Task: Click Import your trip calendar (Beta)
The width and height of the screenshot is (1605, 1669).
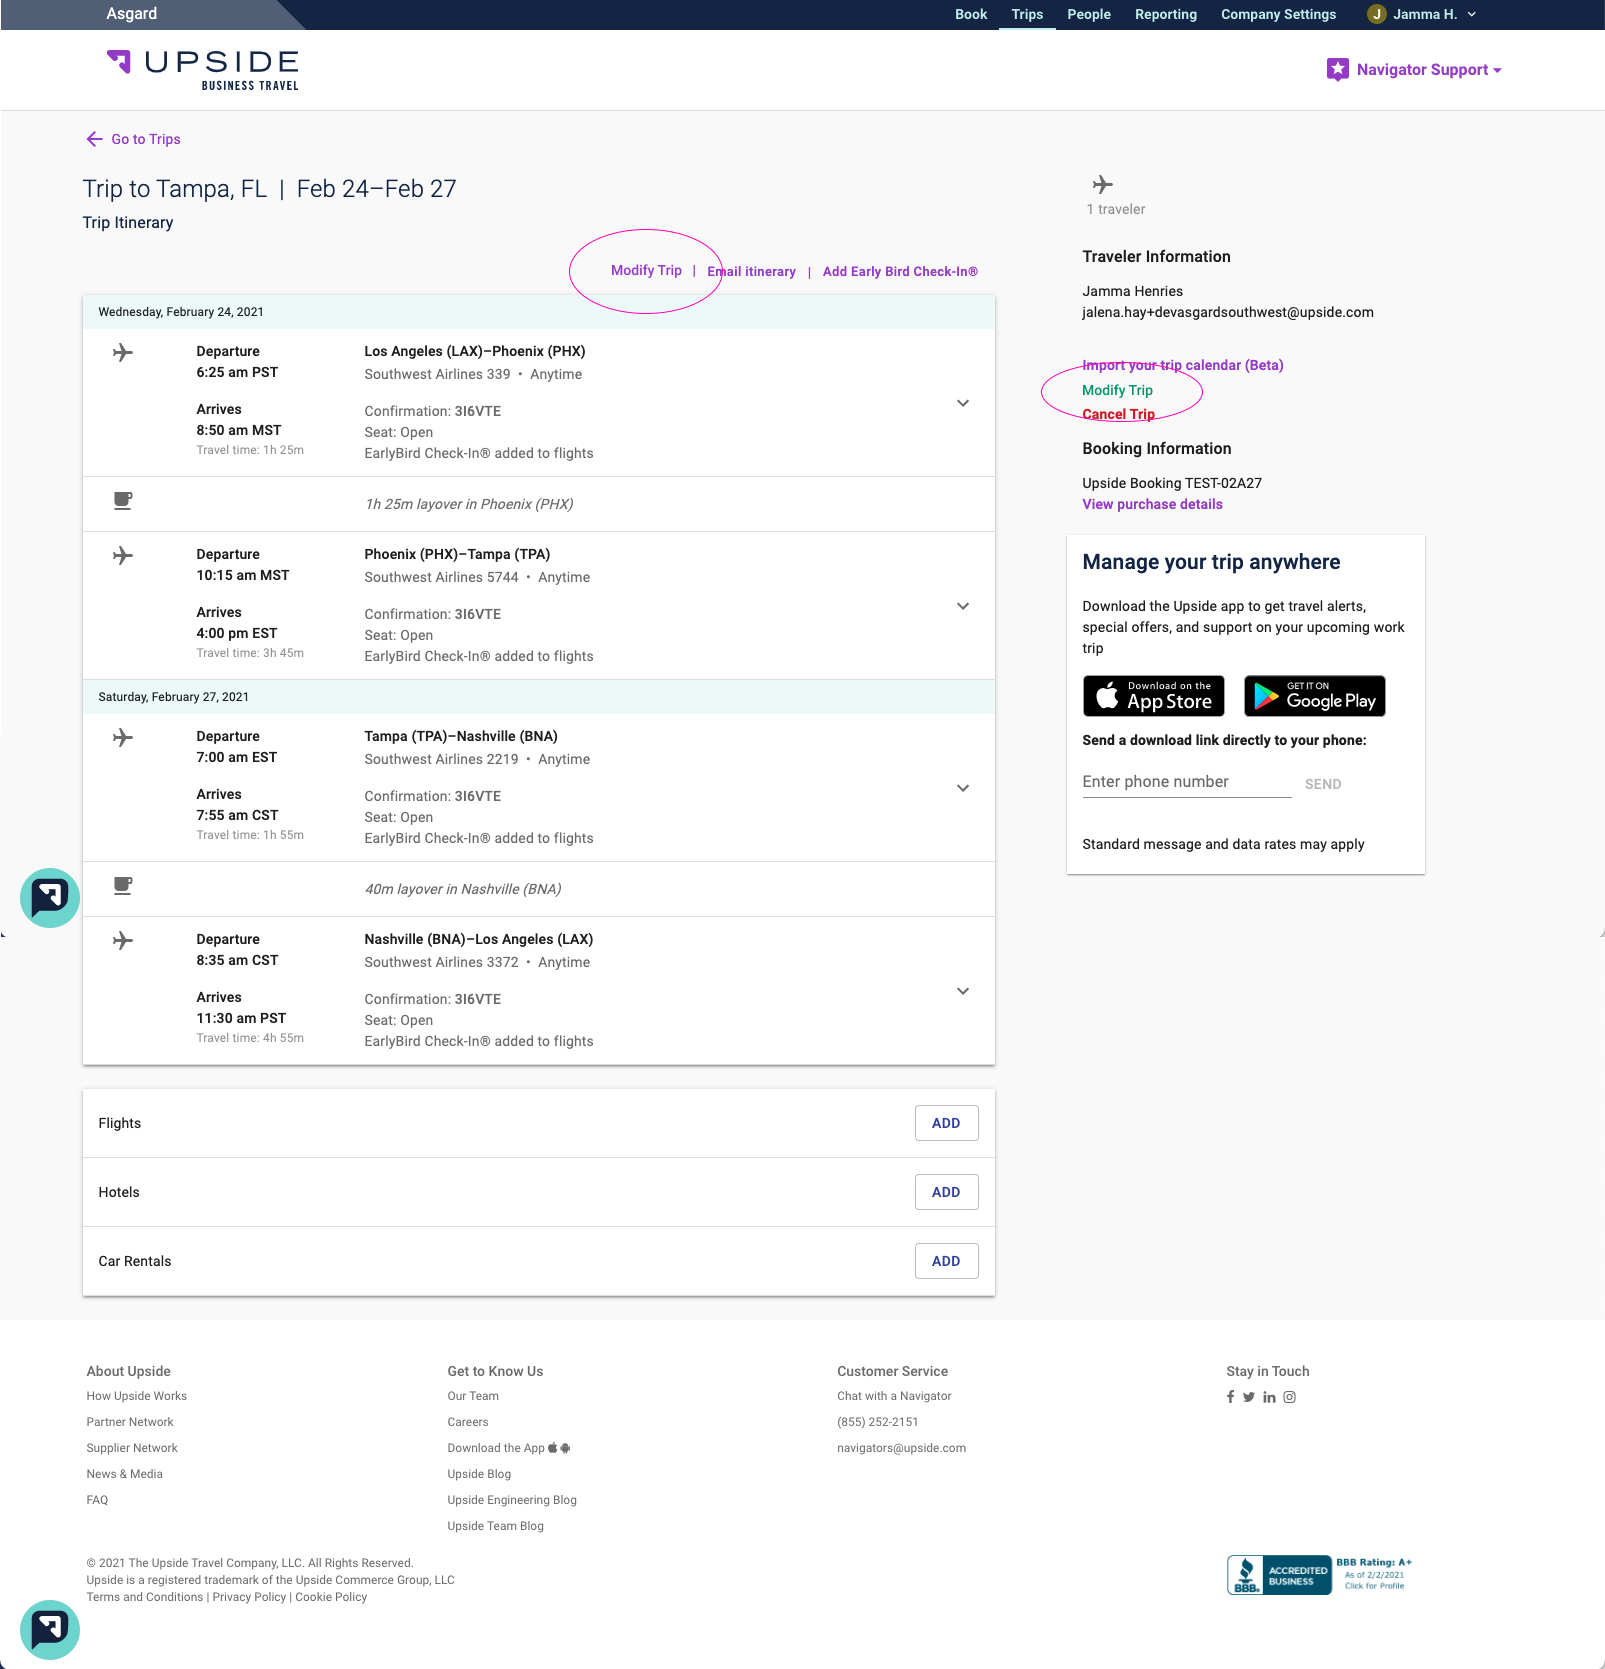Action: [x=1183, y=365]
